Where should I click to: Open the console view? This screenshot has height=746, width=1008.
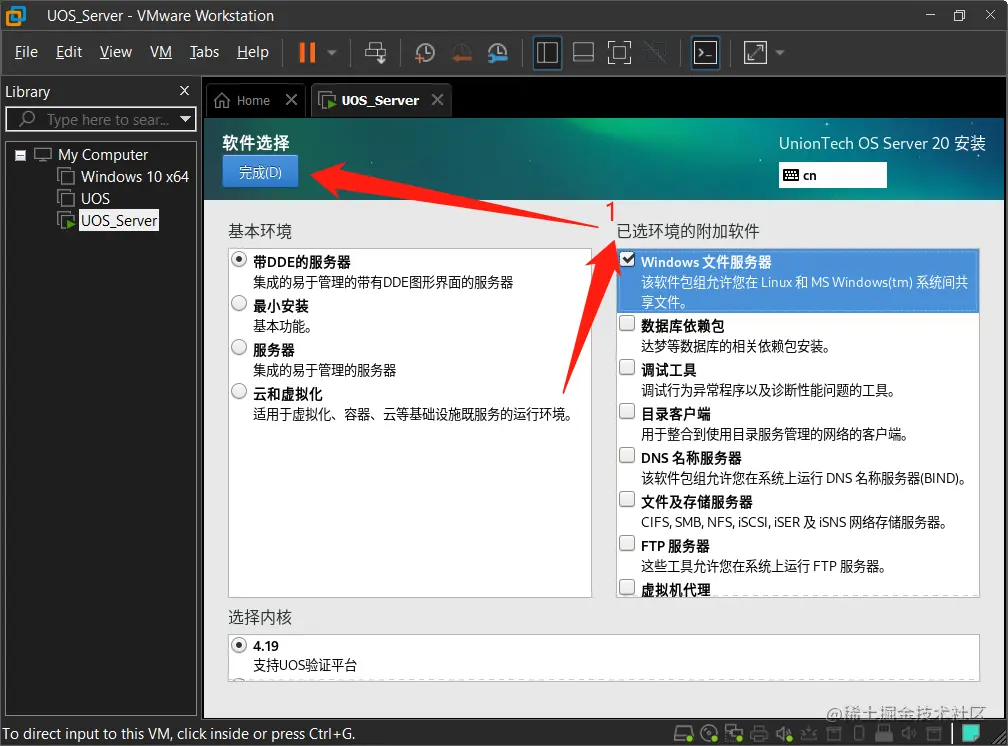[705, 53]
